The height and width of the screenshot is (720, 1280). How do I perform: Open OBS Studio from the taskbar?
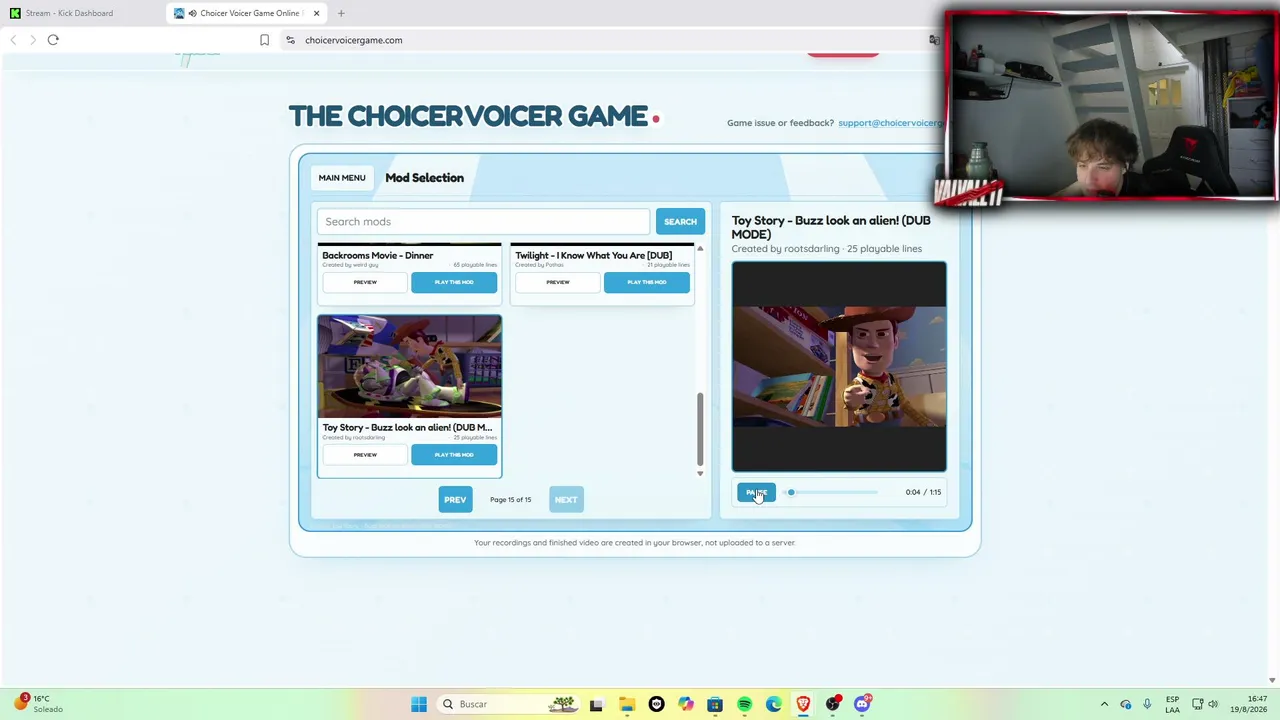click(833, 704)
